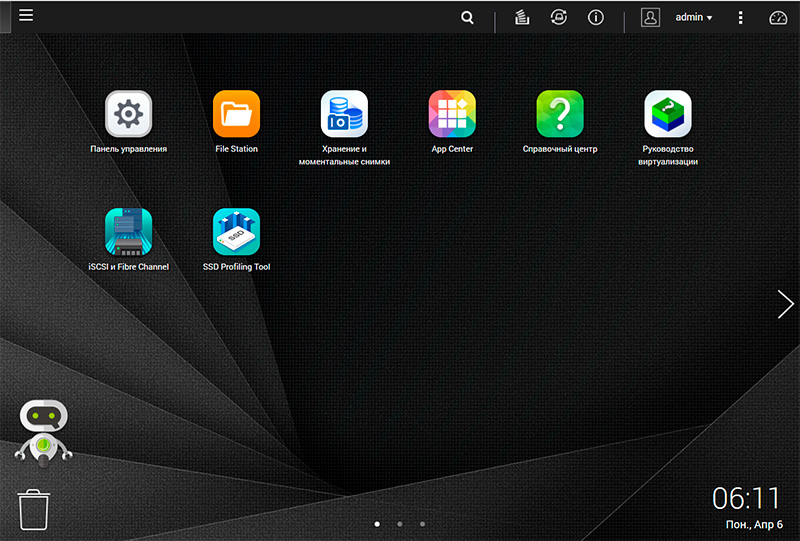Open the hamburger main menu

[x=26, y=15]
